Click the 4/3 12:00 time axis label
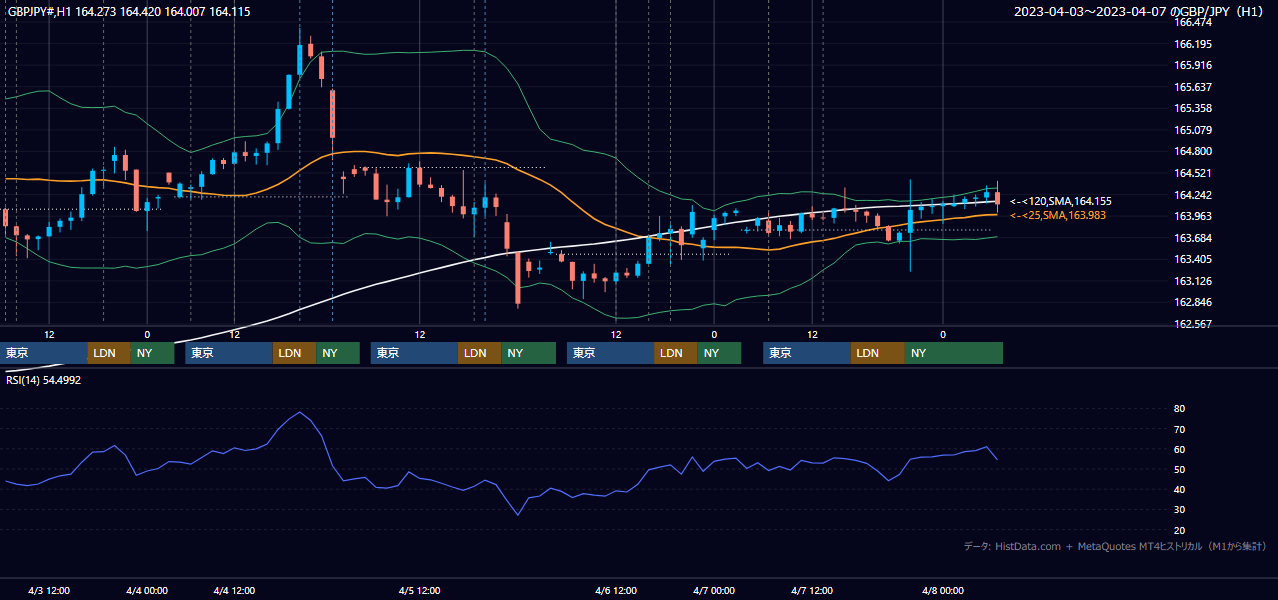The width and height of the screenshot is (1278, 600). 48,591
